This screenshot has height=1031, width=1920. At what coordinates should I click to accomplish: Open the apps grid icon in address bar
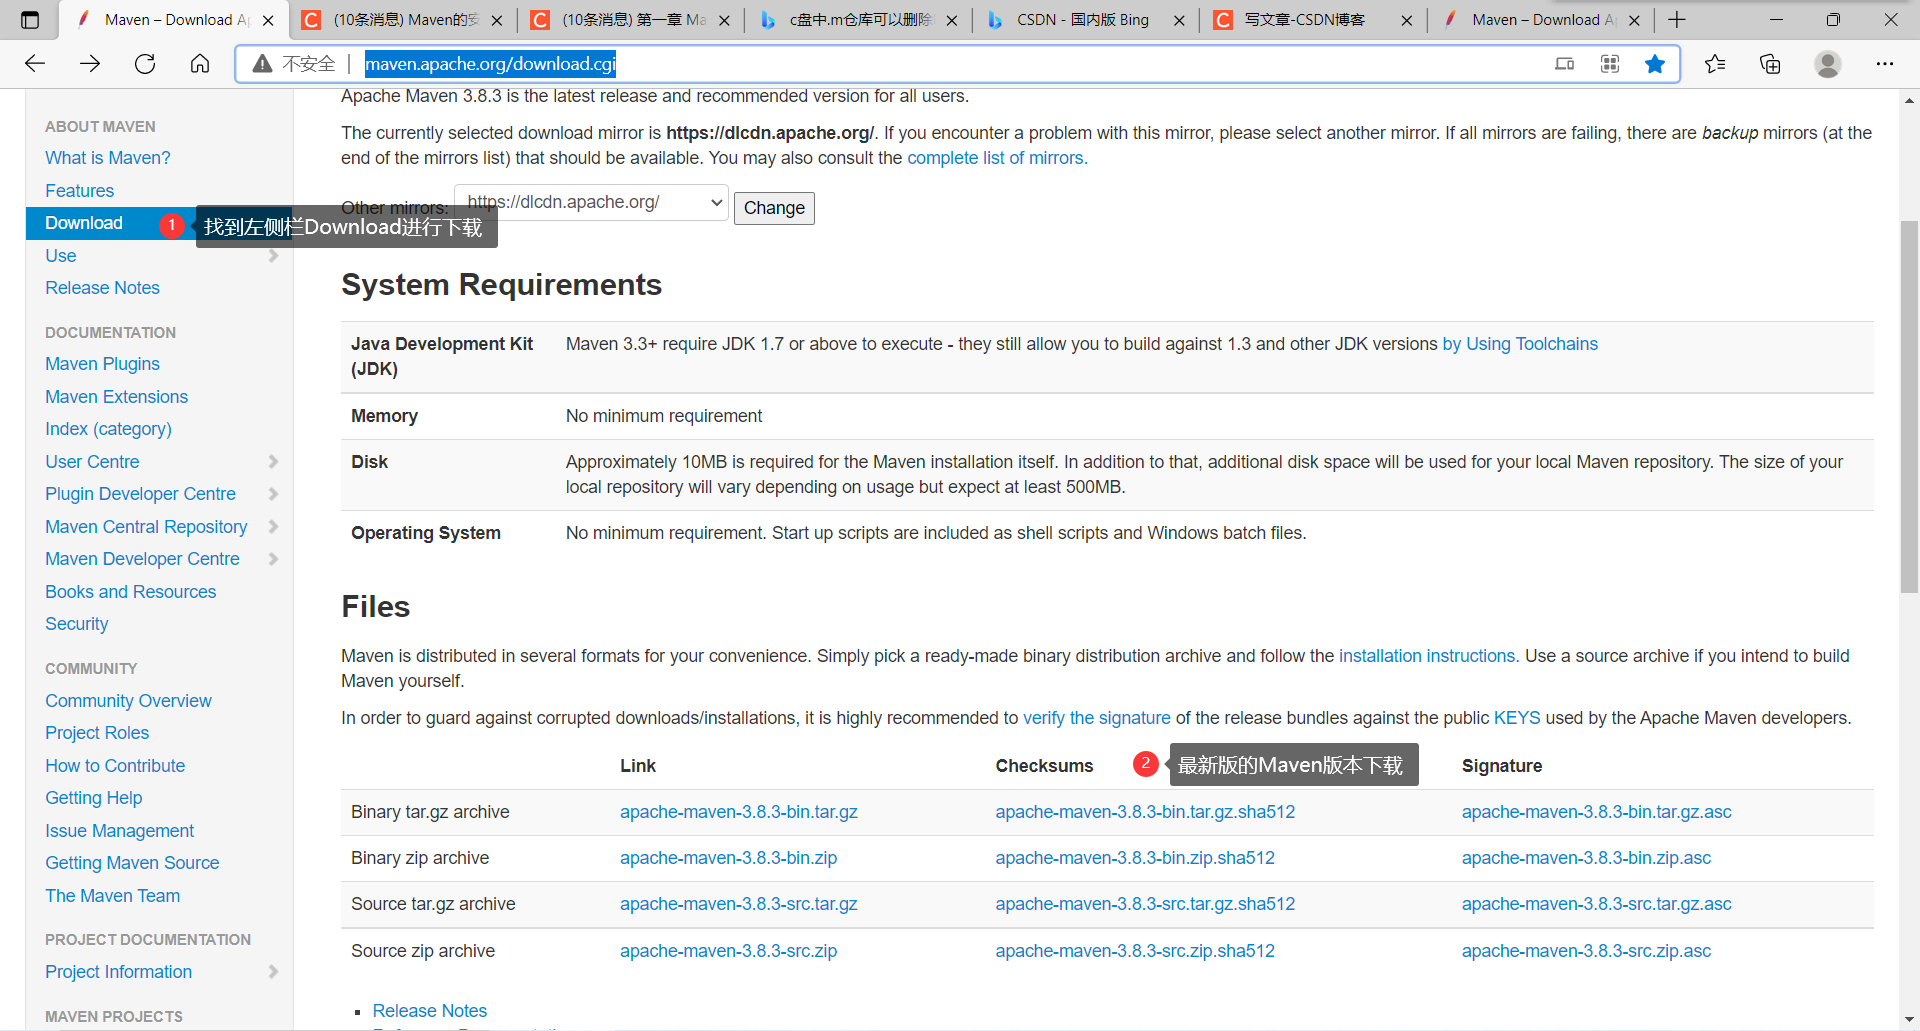click(x=1610, y=64)
